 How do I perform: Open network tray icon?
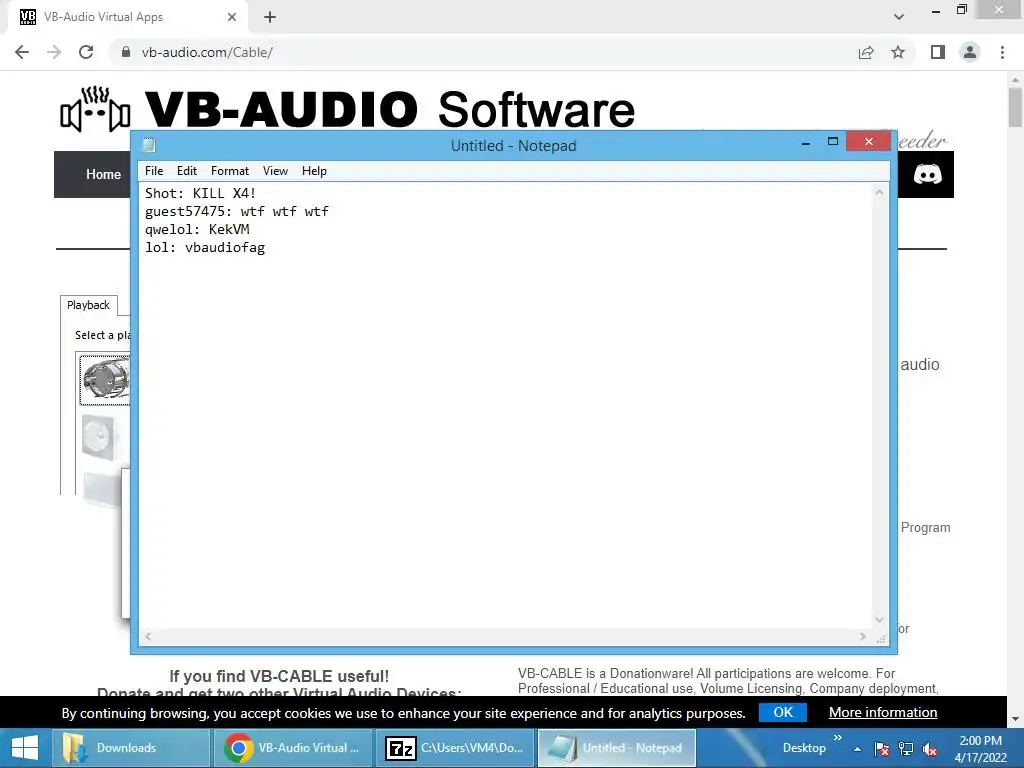tap(906, 749)
